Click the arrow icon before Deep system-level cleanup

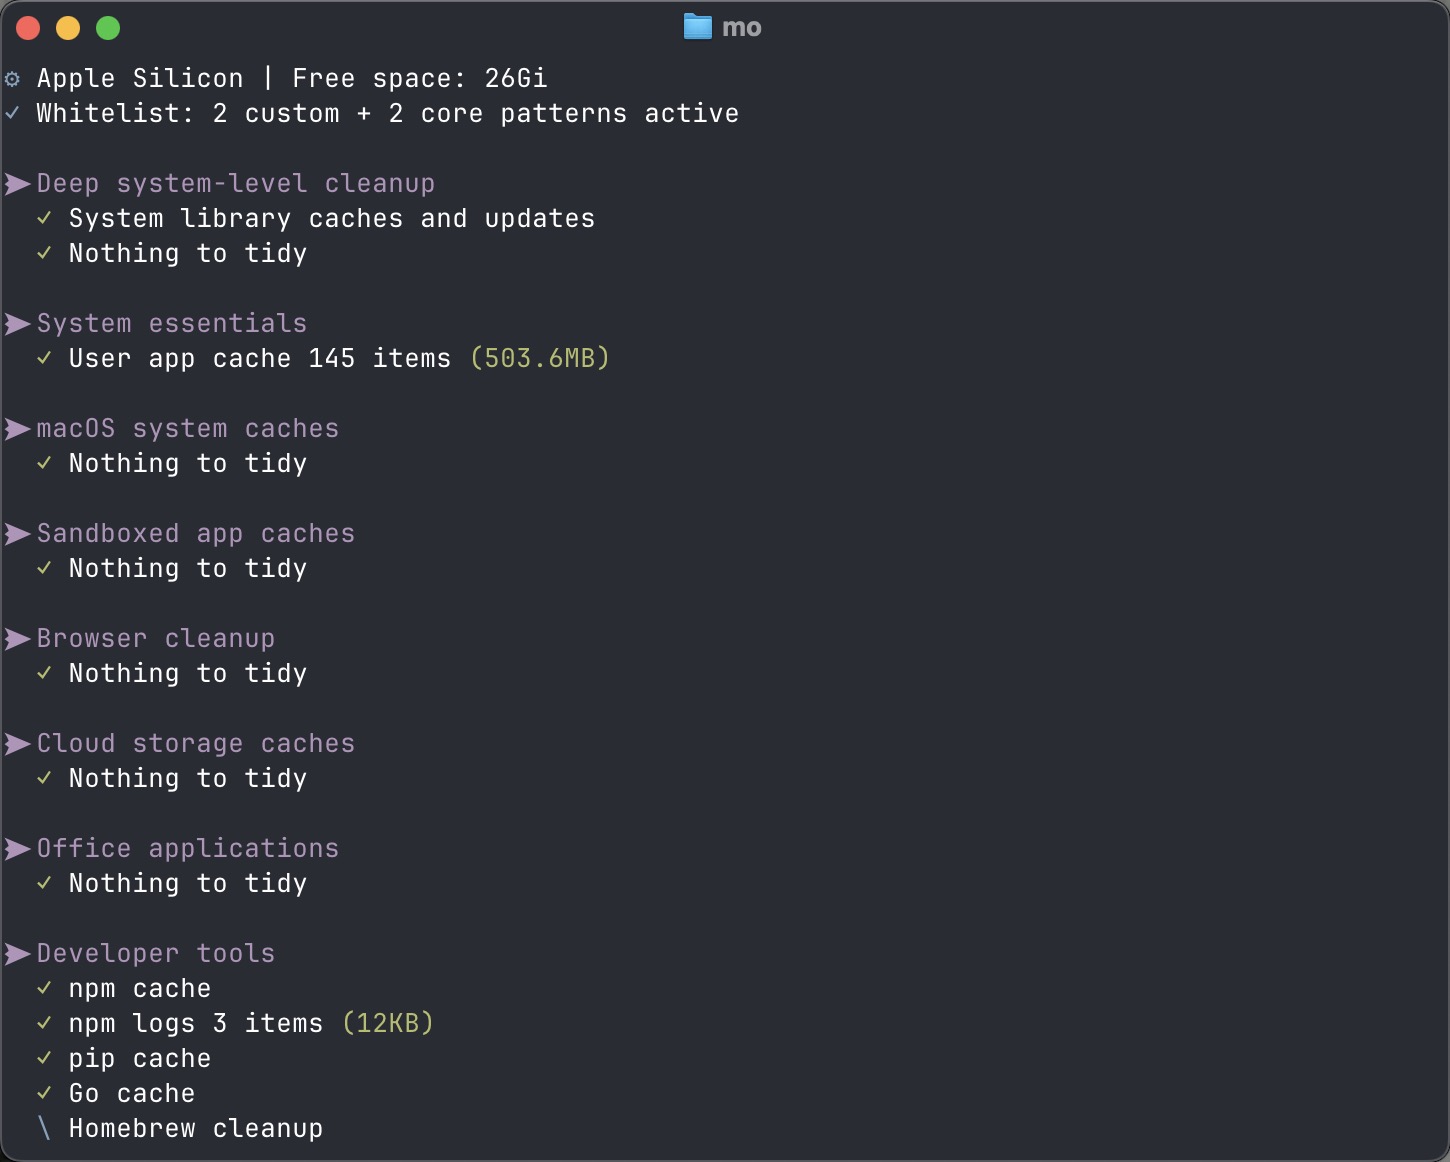click(17, 184)
